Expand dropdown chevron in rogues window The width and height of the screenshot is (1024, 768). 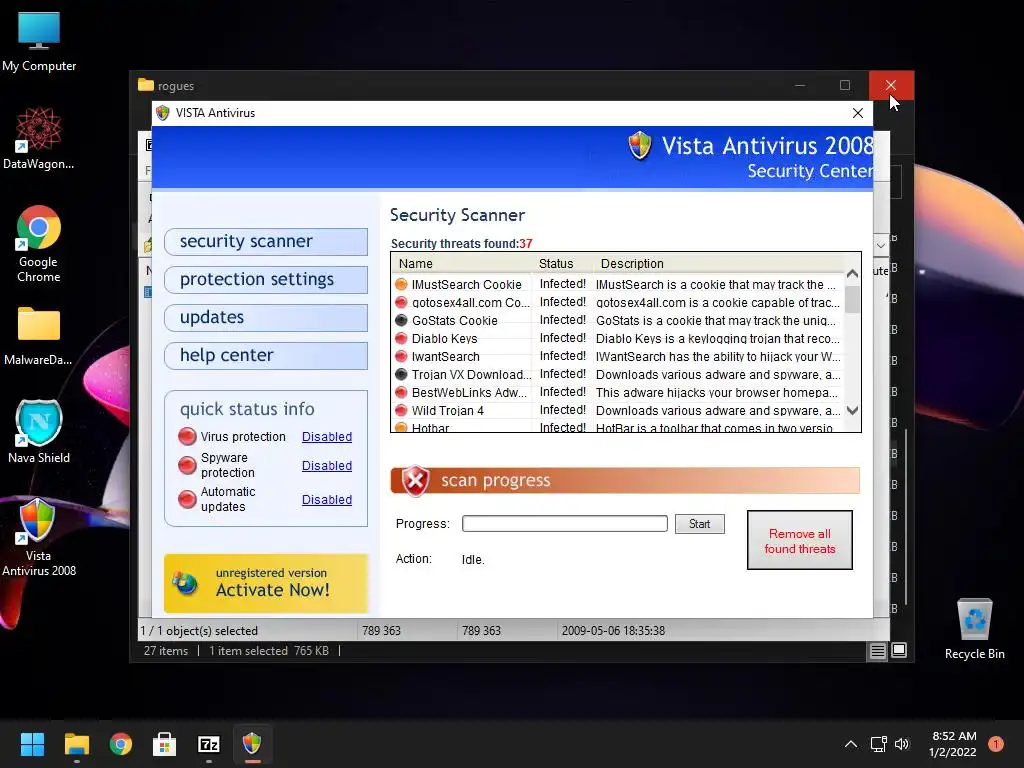[x=880, y=246]
